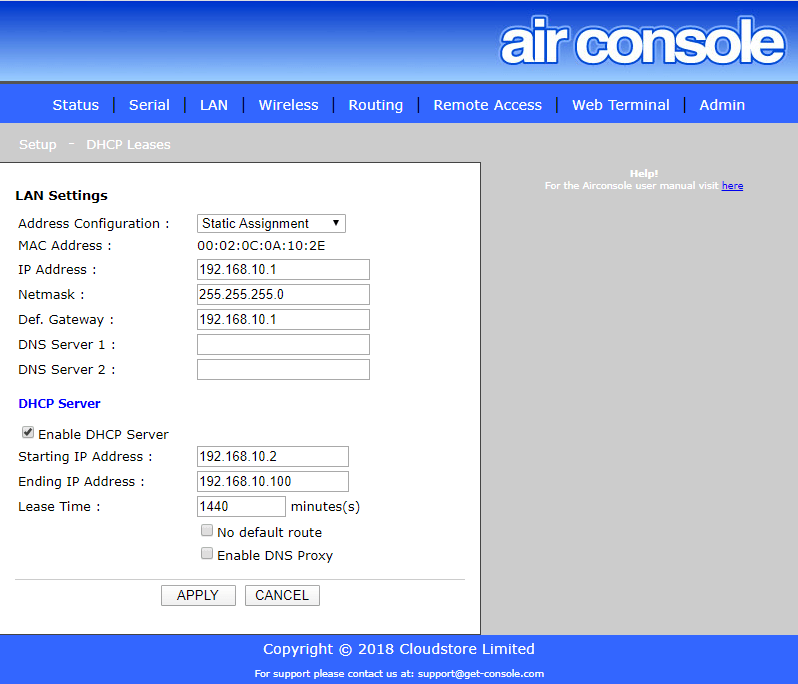
Task: Open the LAN menu
Action: [214, 105]
